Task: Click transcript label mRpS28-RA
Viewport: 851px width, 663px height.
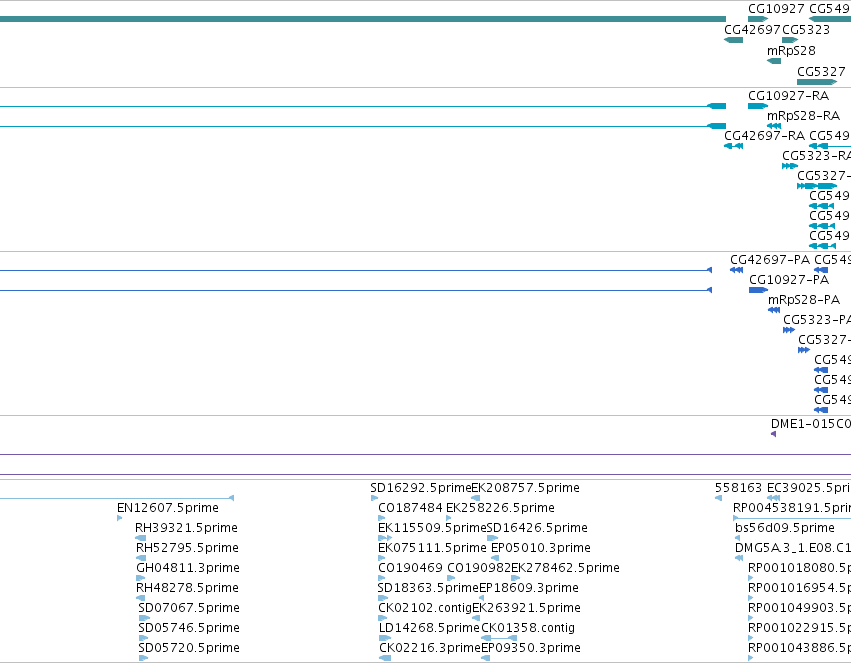Action: click(x=803, y=116)
